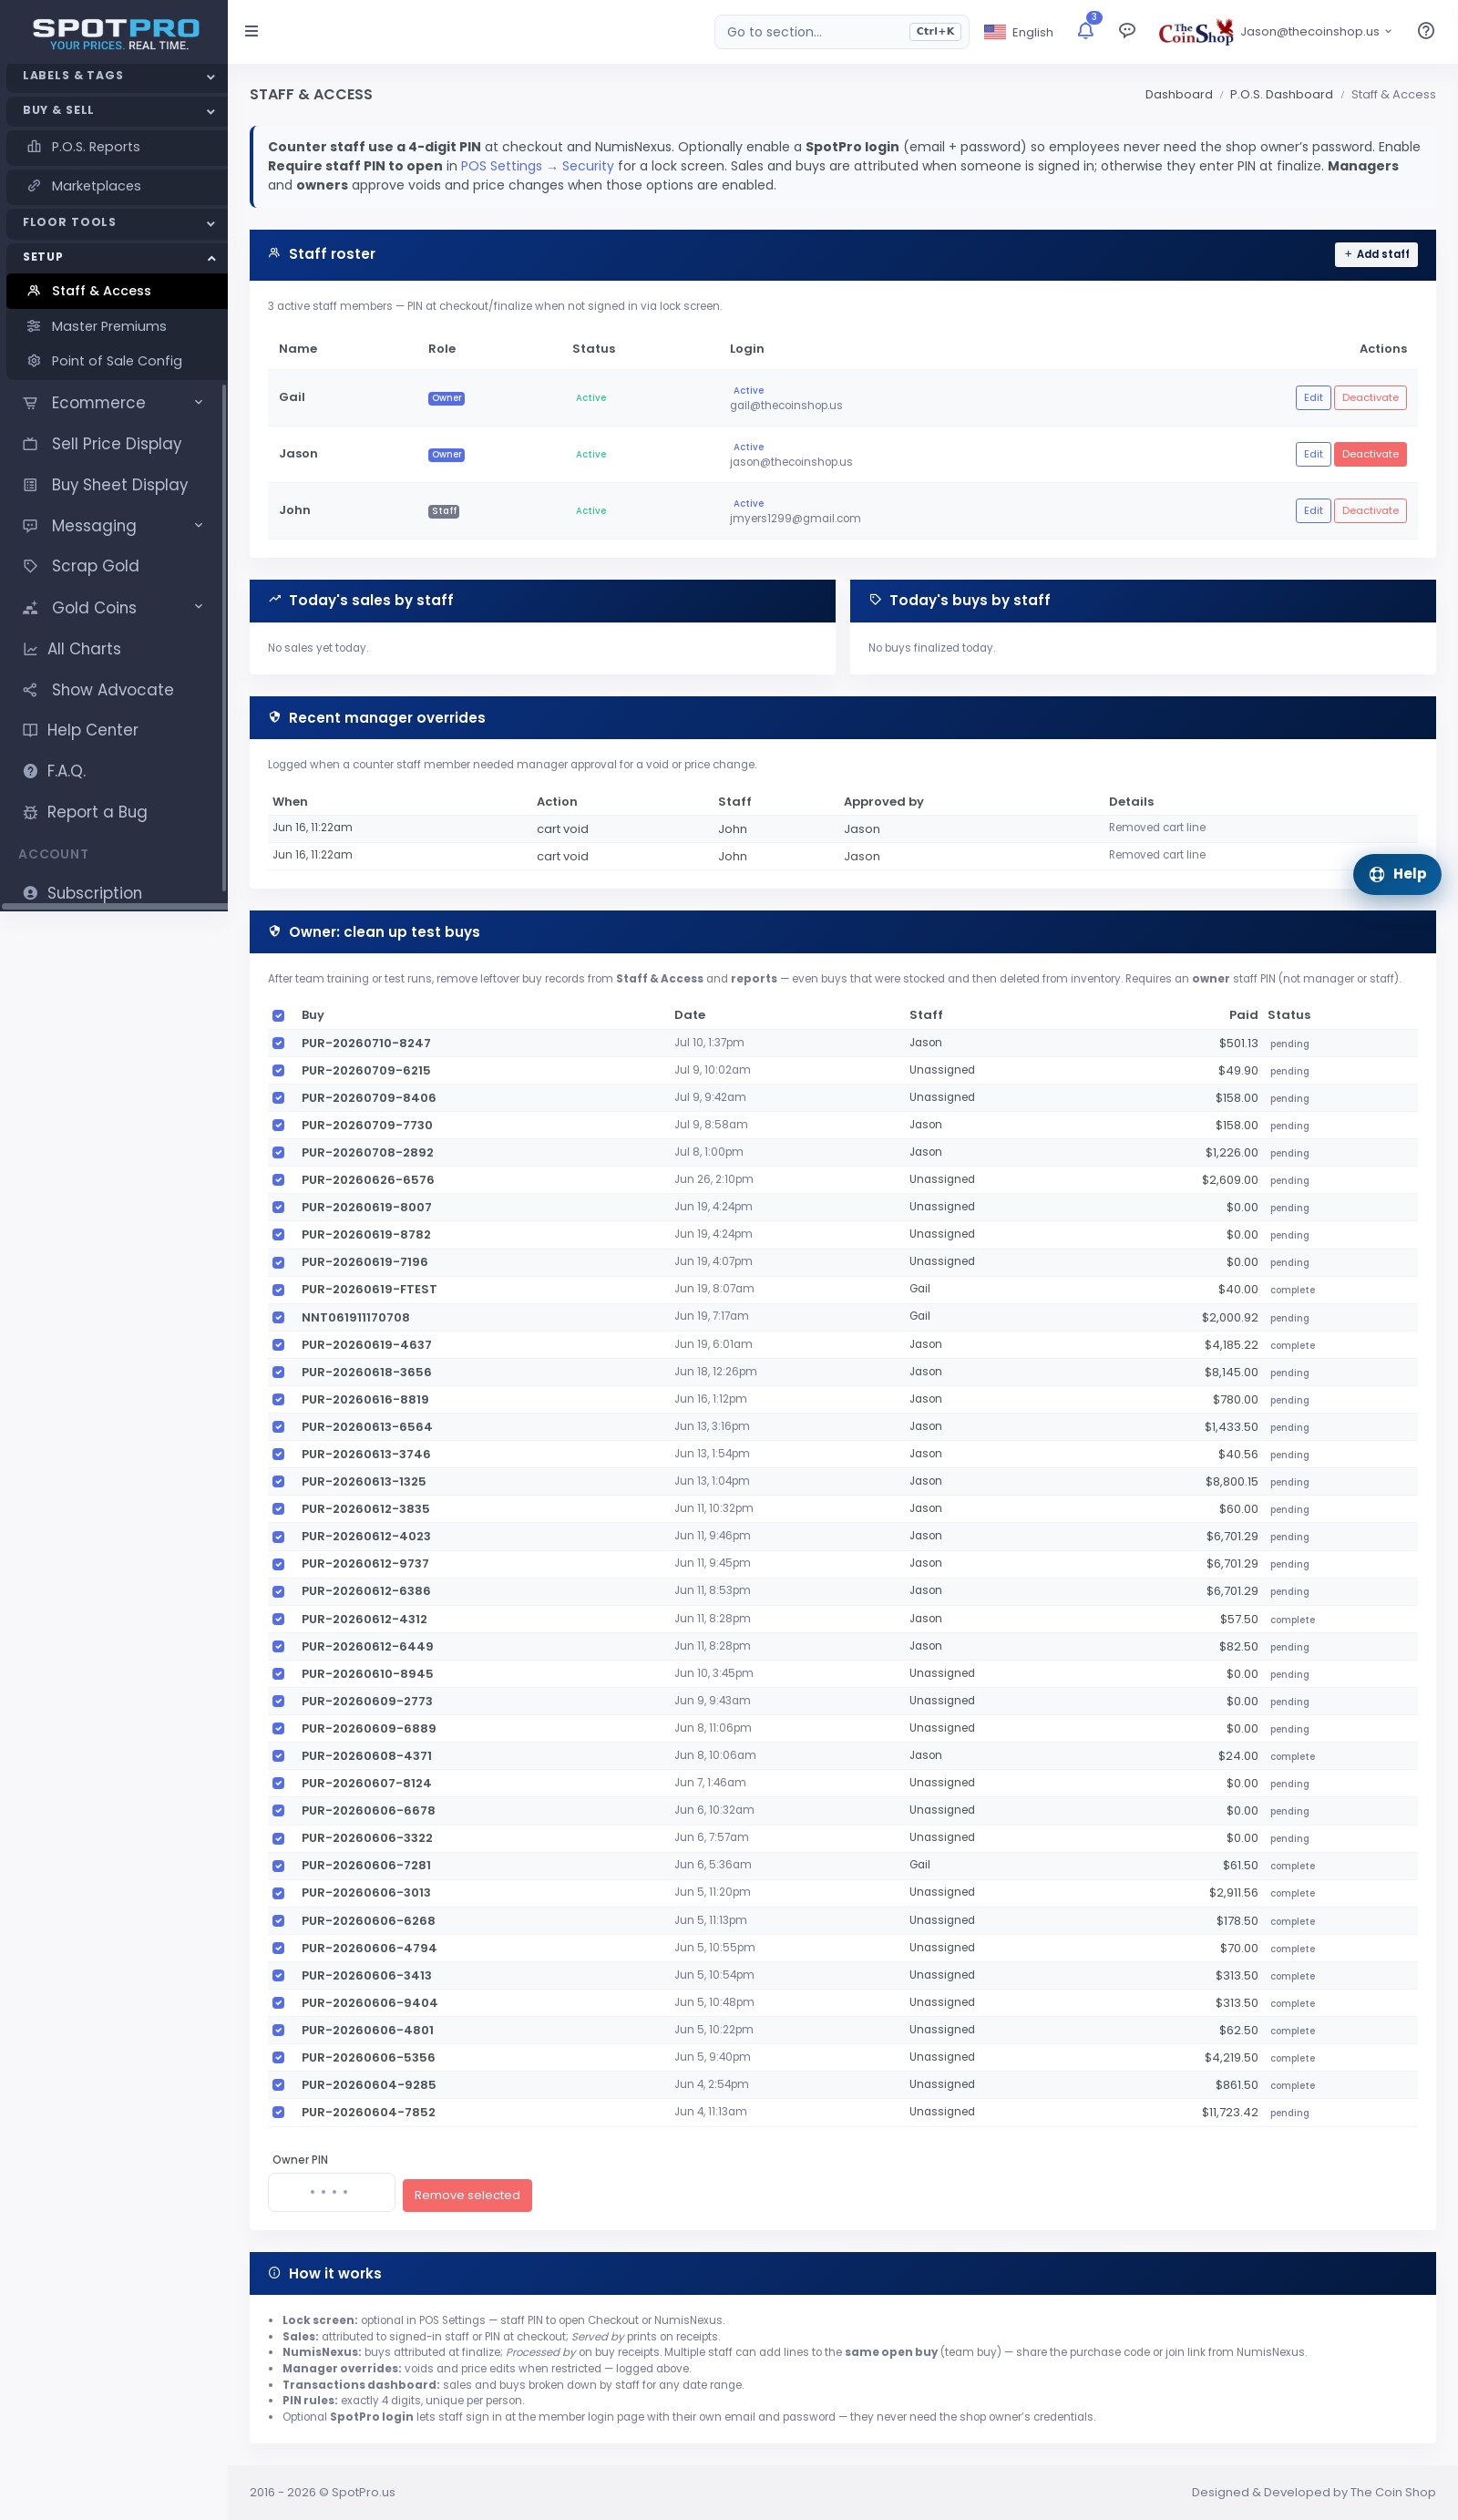Open All Charts in sidebar
Screen dimensions: 1458x2520
click(84, 649)
